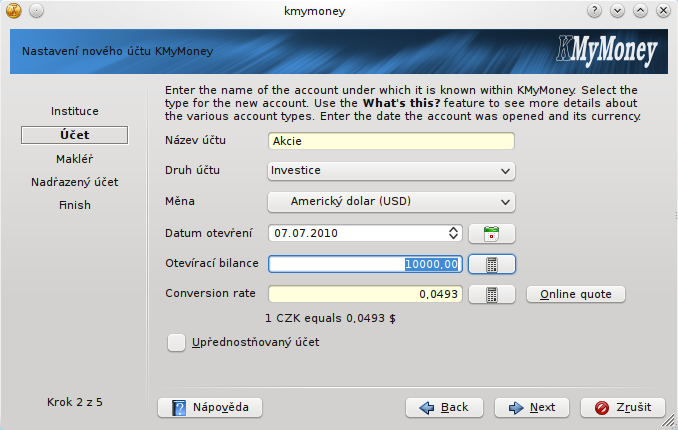678x430 pixels.
Task: Click the round pin button in title bar
Action: click(36, 11)
